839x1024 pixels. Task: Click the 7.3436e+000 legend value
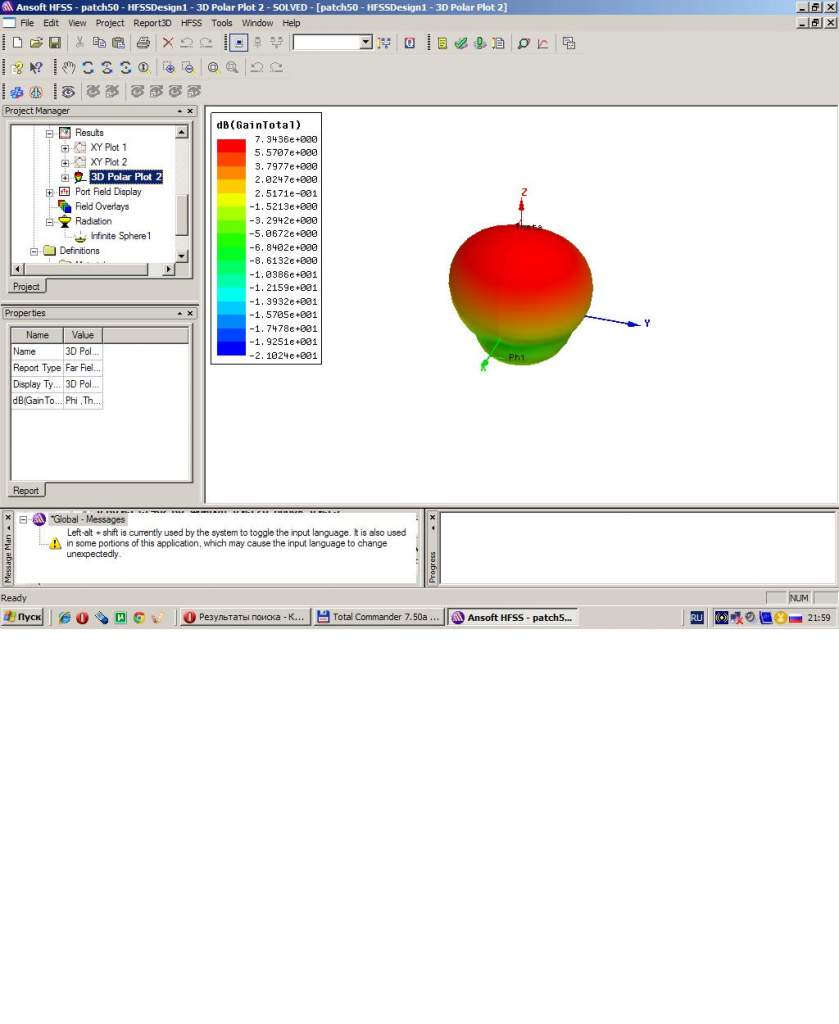coord(286,140)
